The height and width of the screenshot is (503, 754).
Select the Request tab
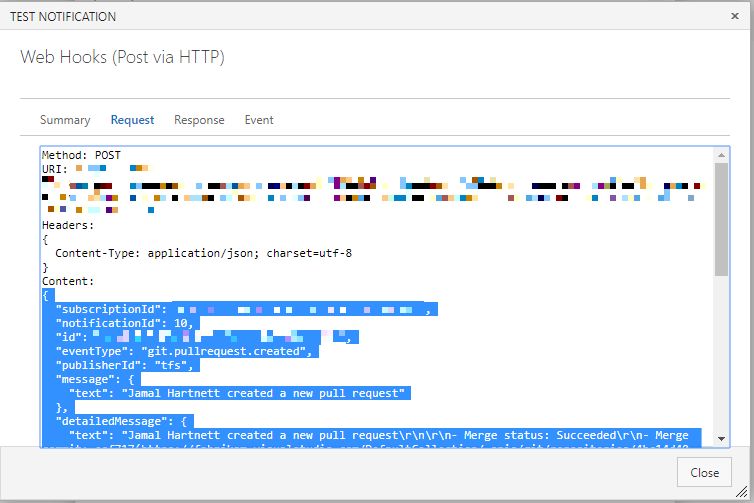132,120
